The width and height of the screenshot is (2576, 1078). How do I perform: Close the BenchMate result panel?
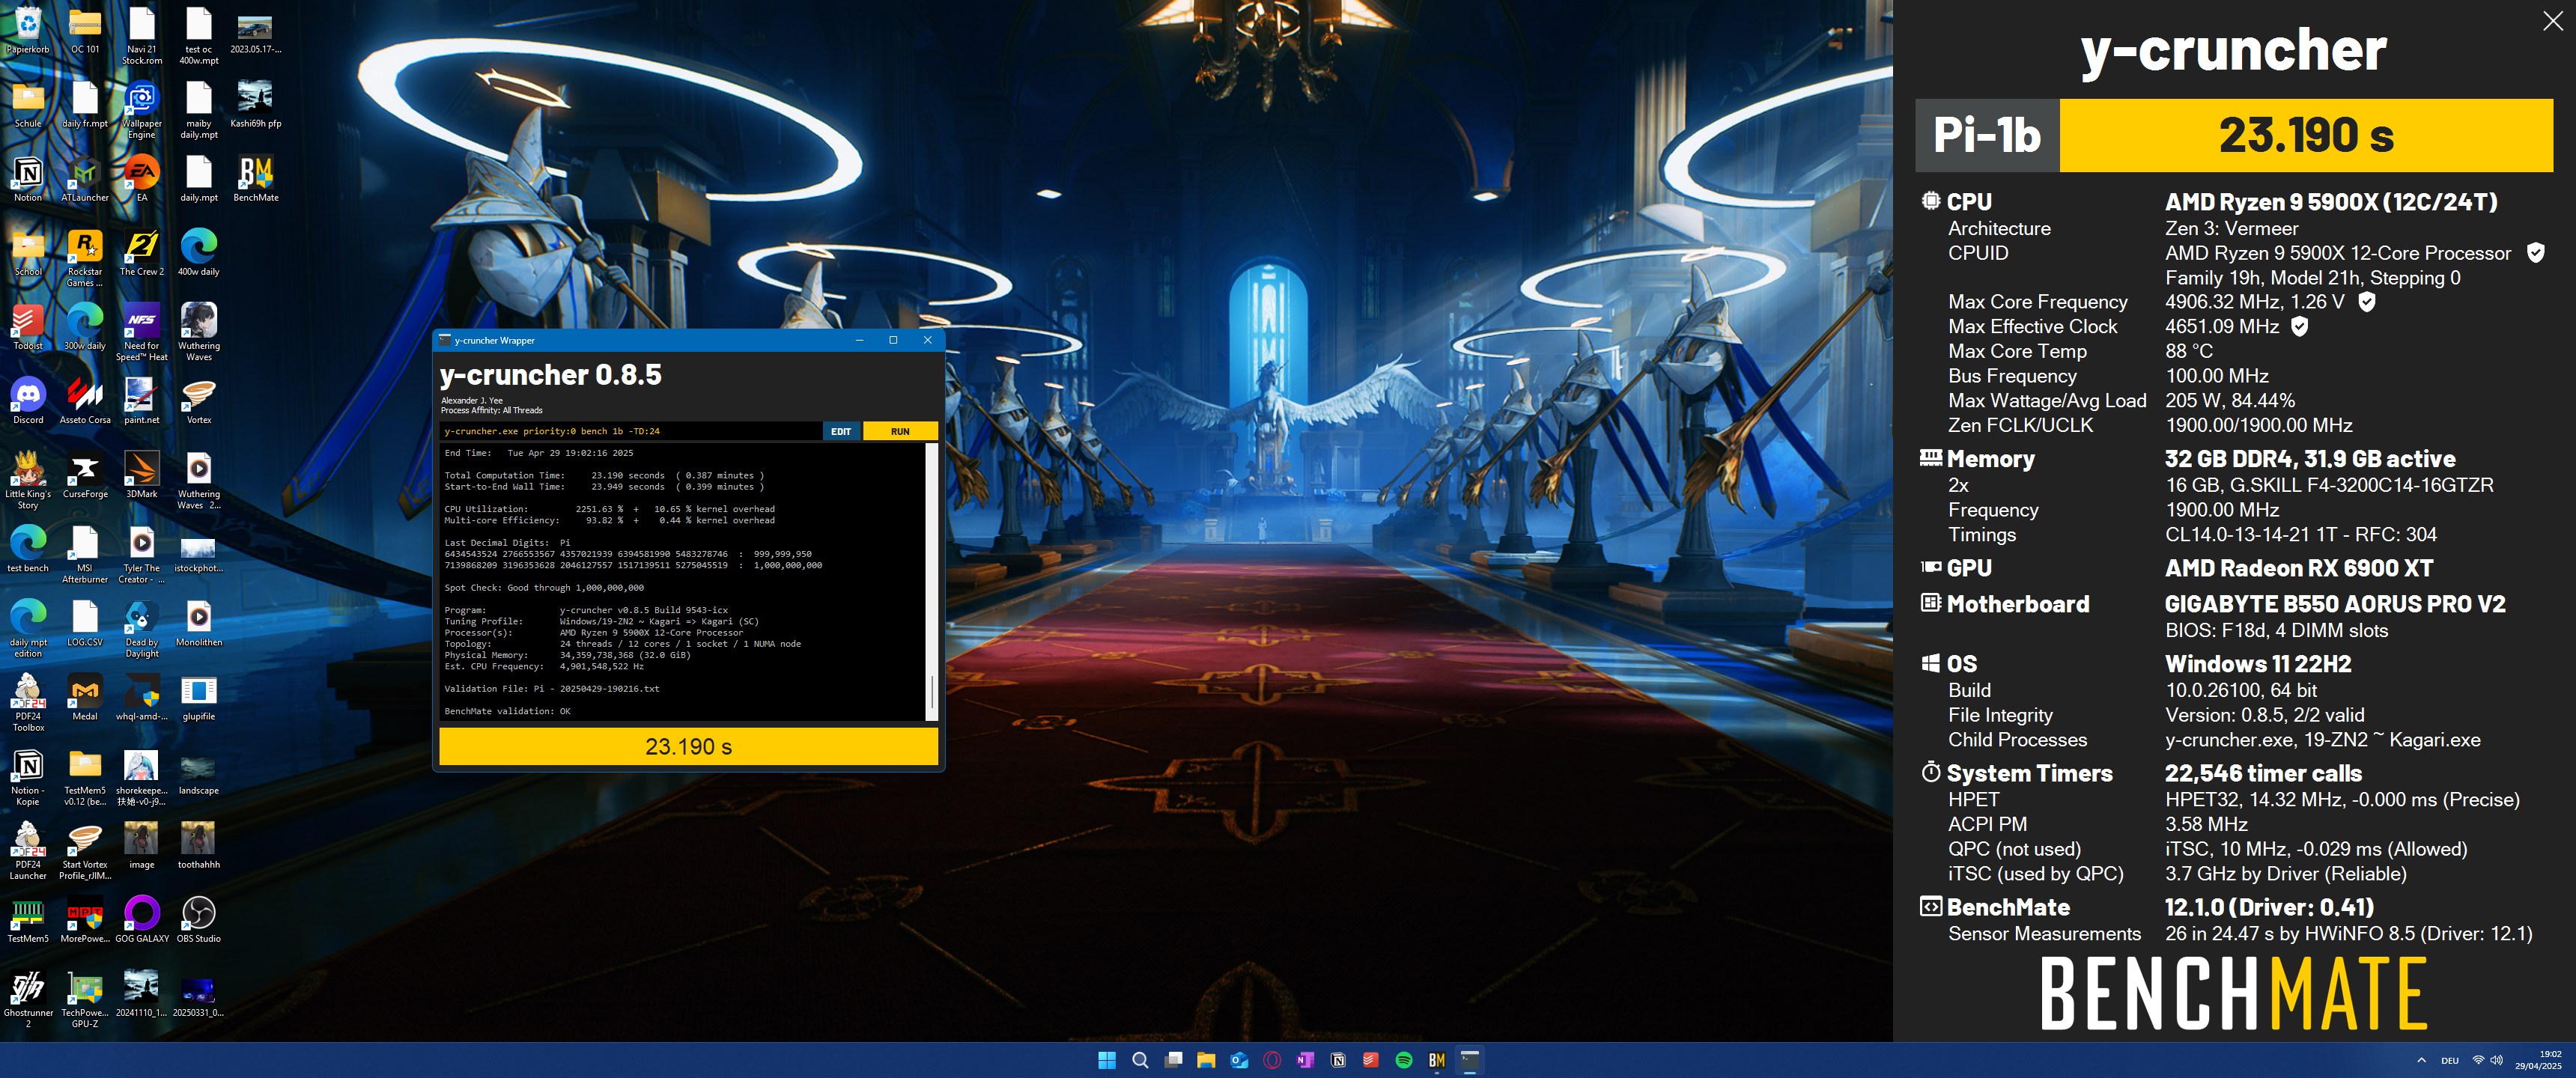tap(2553, 21)
